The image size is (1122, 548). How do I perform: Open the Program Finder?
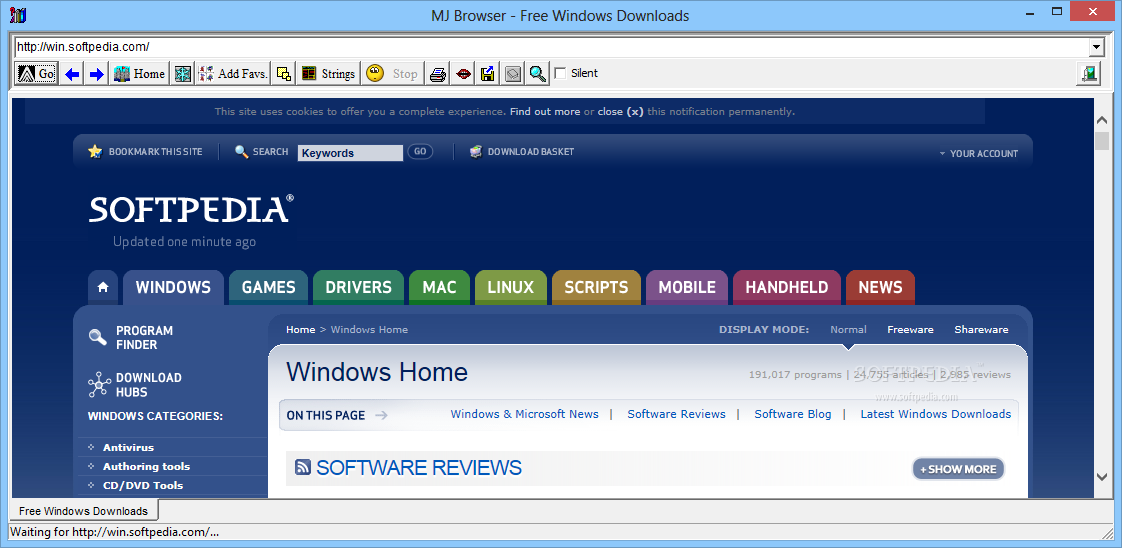pos(131,338)
